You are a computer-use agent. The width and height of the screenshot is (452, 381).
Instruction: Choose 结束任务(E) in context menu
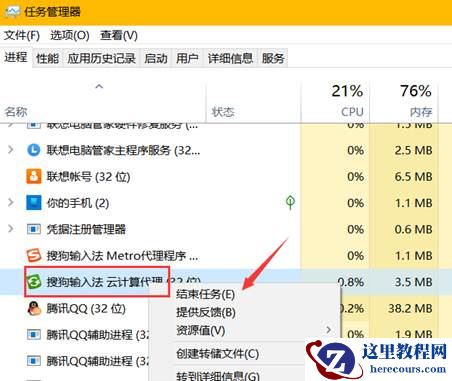coord(205,294)
